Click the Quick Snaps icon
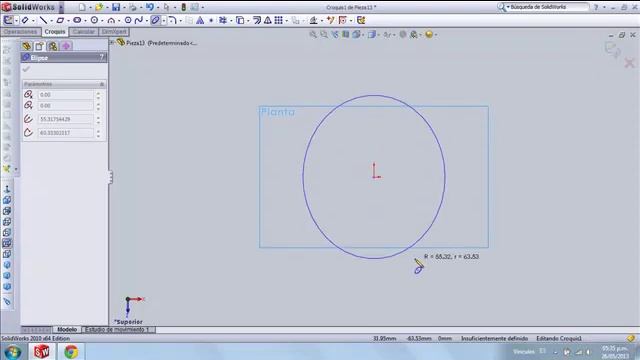640x360 pixels. 343,20
